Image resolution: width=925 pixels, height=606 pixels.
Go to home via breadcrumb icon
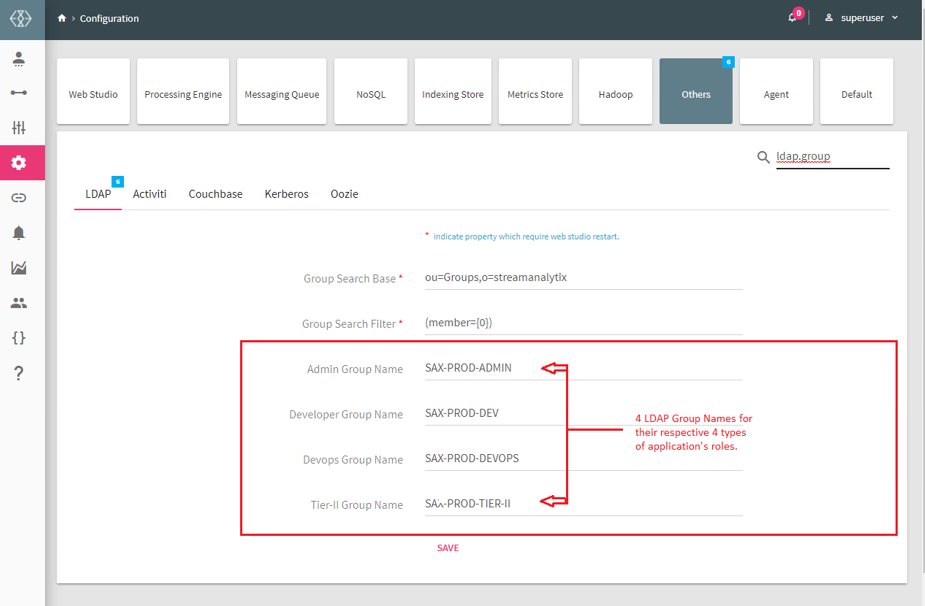pyautogui.click(x=62, y=18)
